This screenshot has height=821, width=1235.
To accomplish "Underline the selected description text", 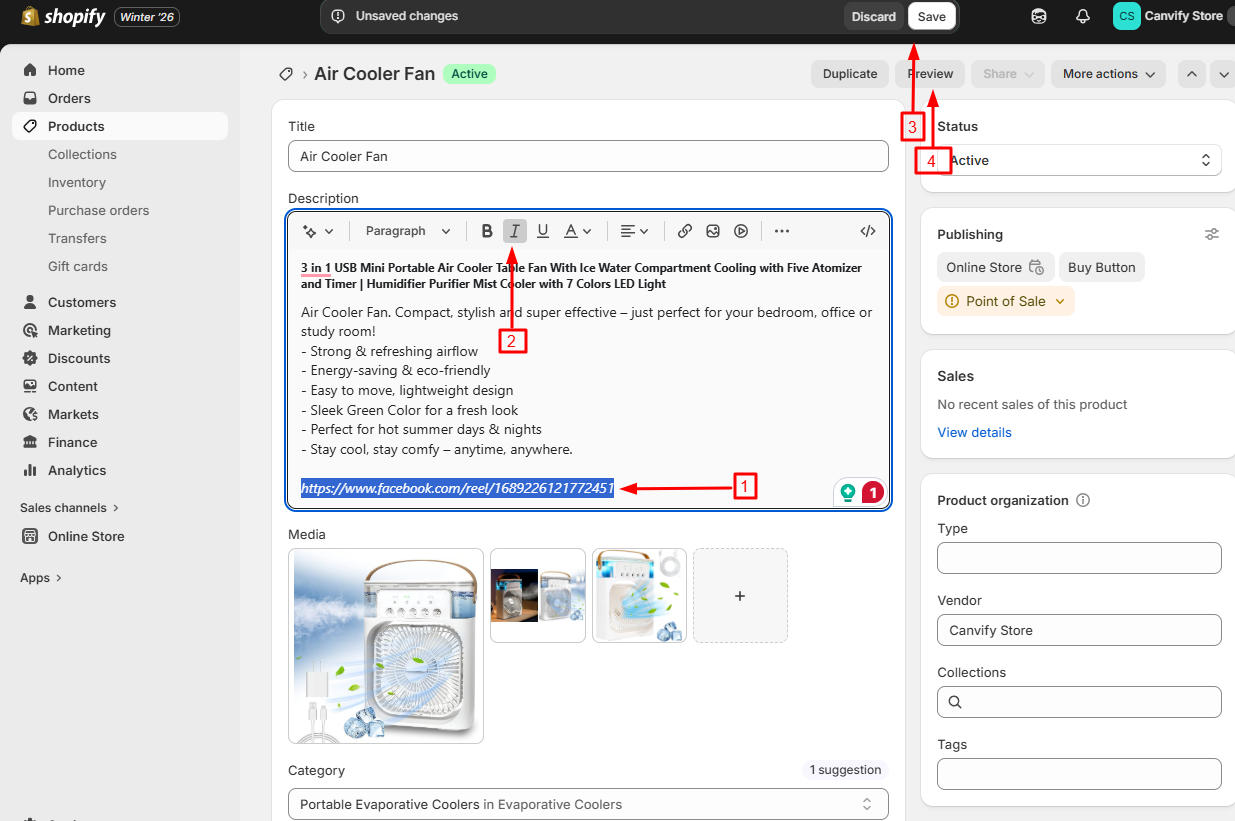I will [542, 231].
